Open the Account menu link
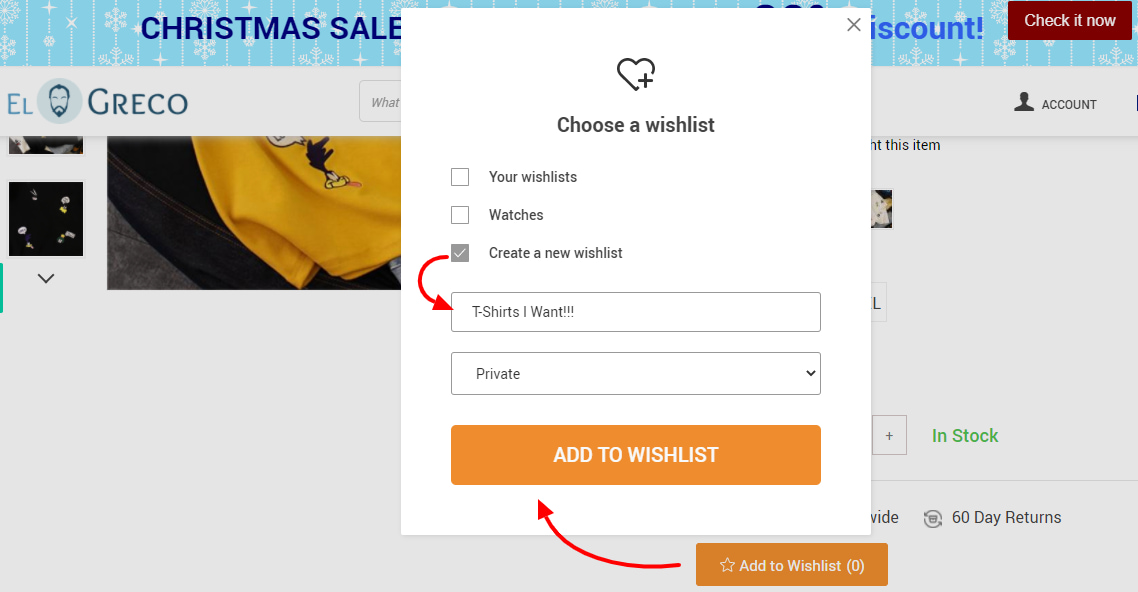This screenshot has height=592, width=1138. (1069, 104)
